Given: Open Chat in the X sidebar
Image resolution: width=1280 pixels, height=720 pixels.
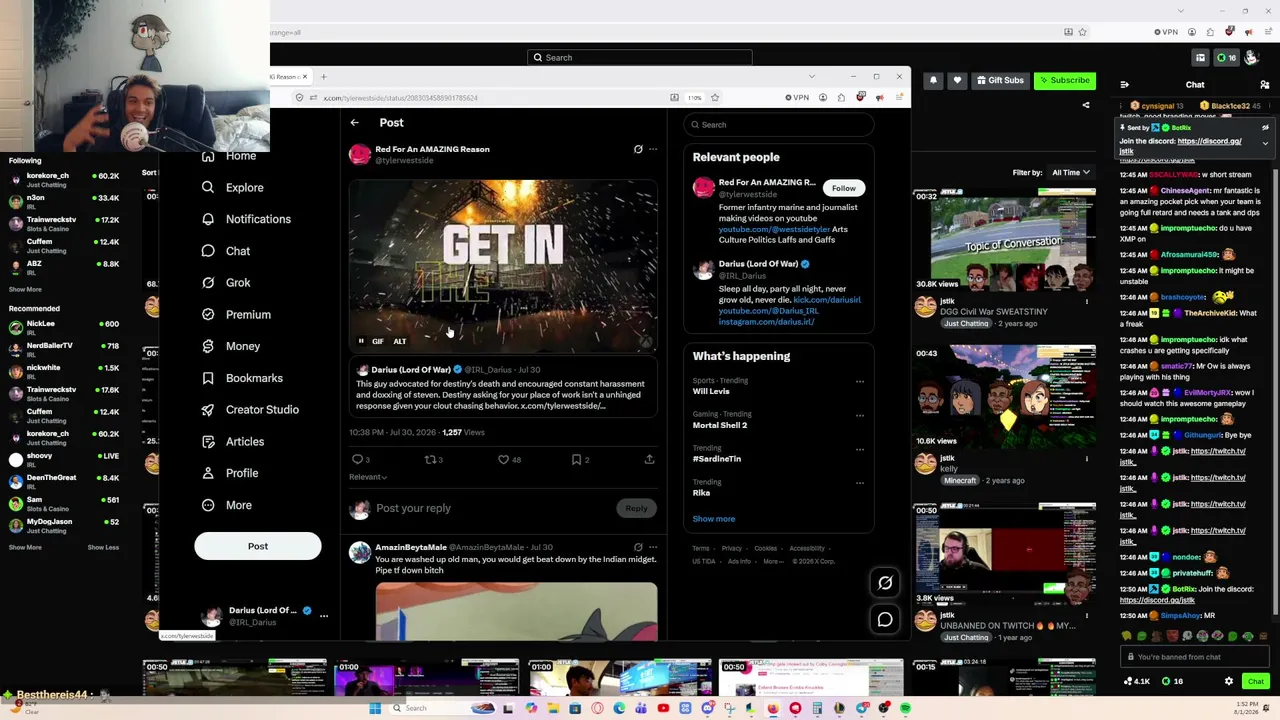Looking at the screenshot, I should pyautogui.click(x=225, y=251).
